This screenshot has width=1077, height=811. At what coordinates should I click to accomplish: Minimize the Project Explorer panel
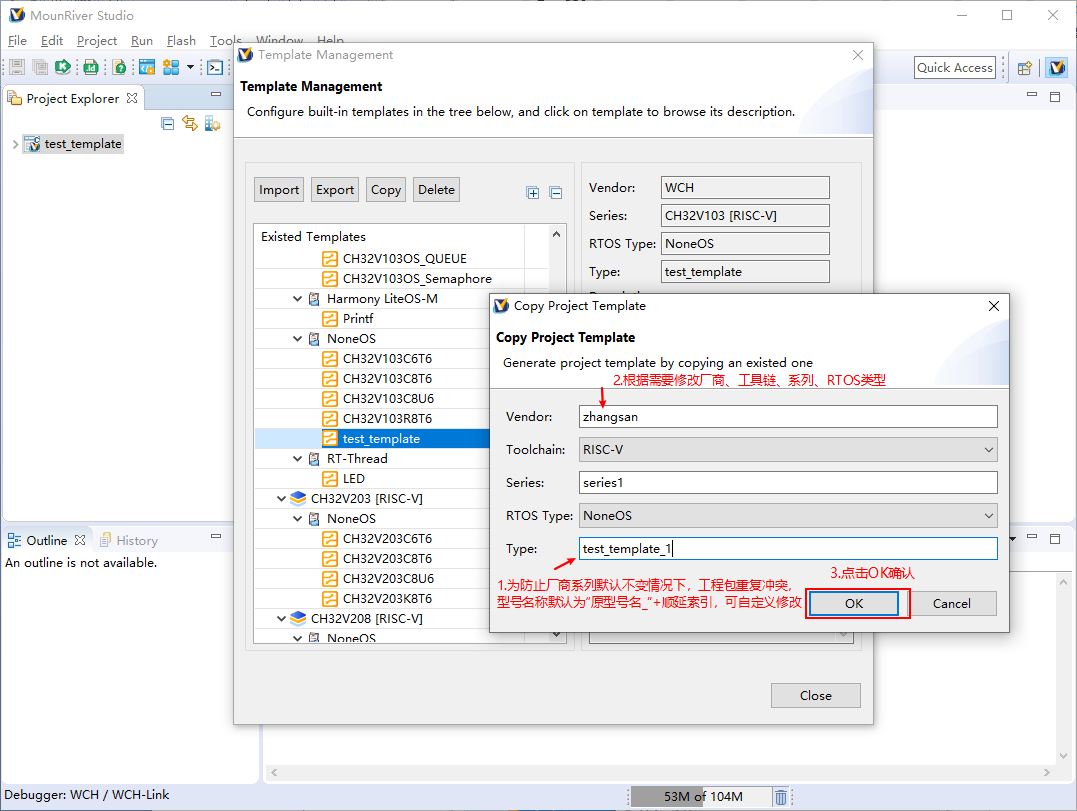tap(216, 93)
